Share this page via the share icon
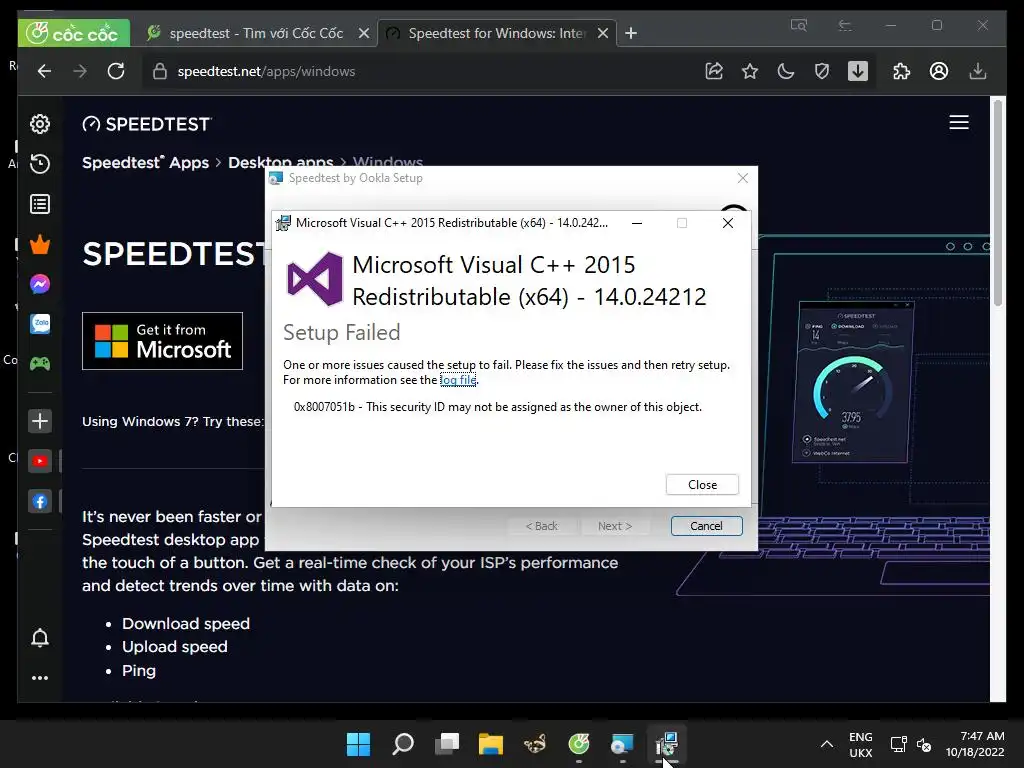This screenshot has height=768, width=1024. click(x=714, y=71)
